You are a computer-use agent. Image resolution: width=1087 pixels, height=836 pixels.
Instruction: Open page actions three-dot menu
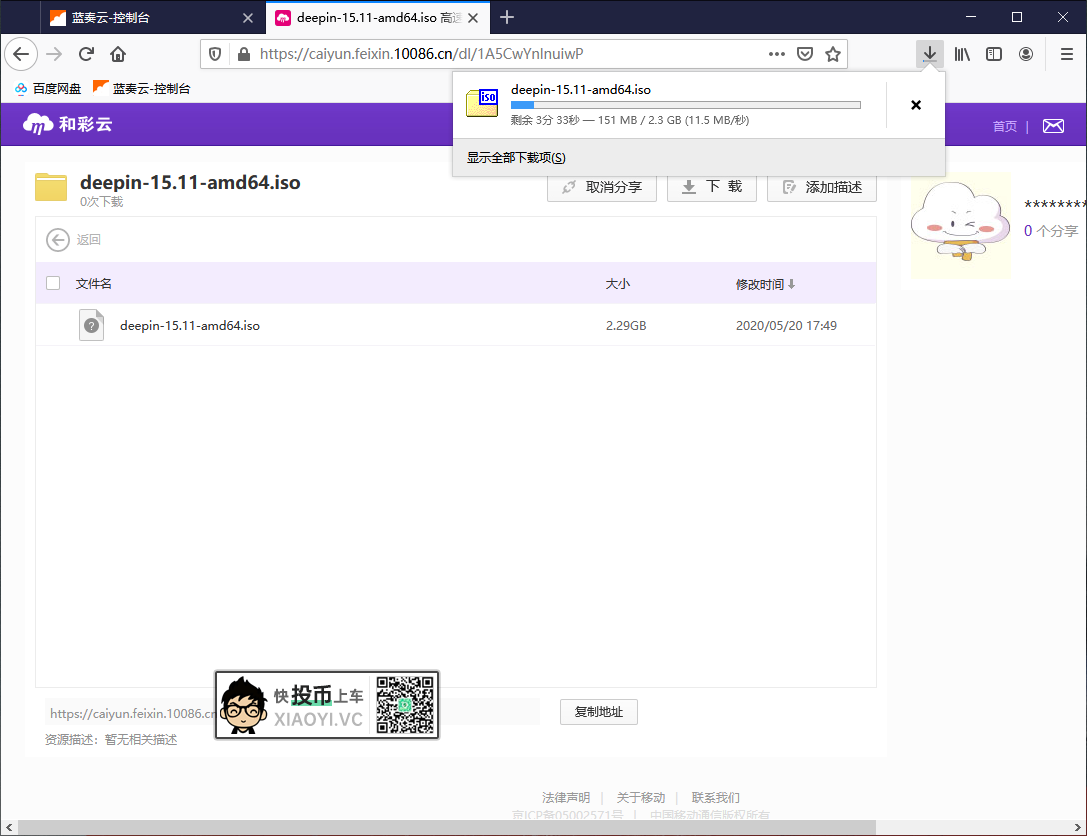[776, 54]
